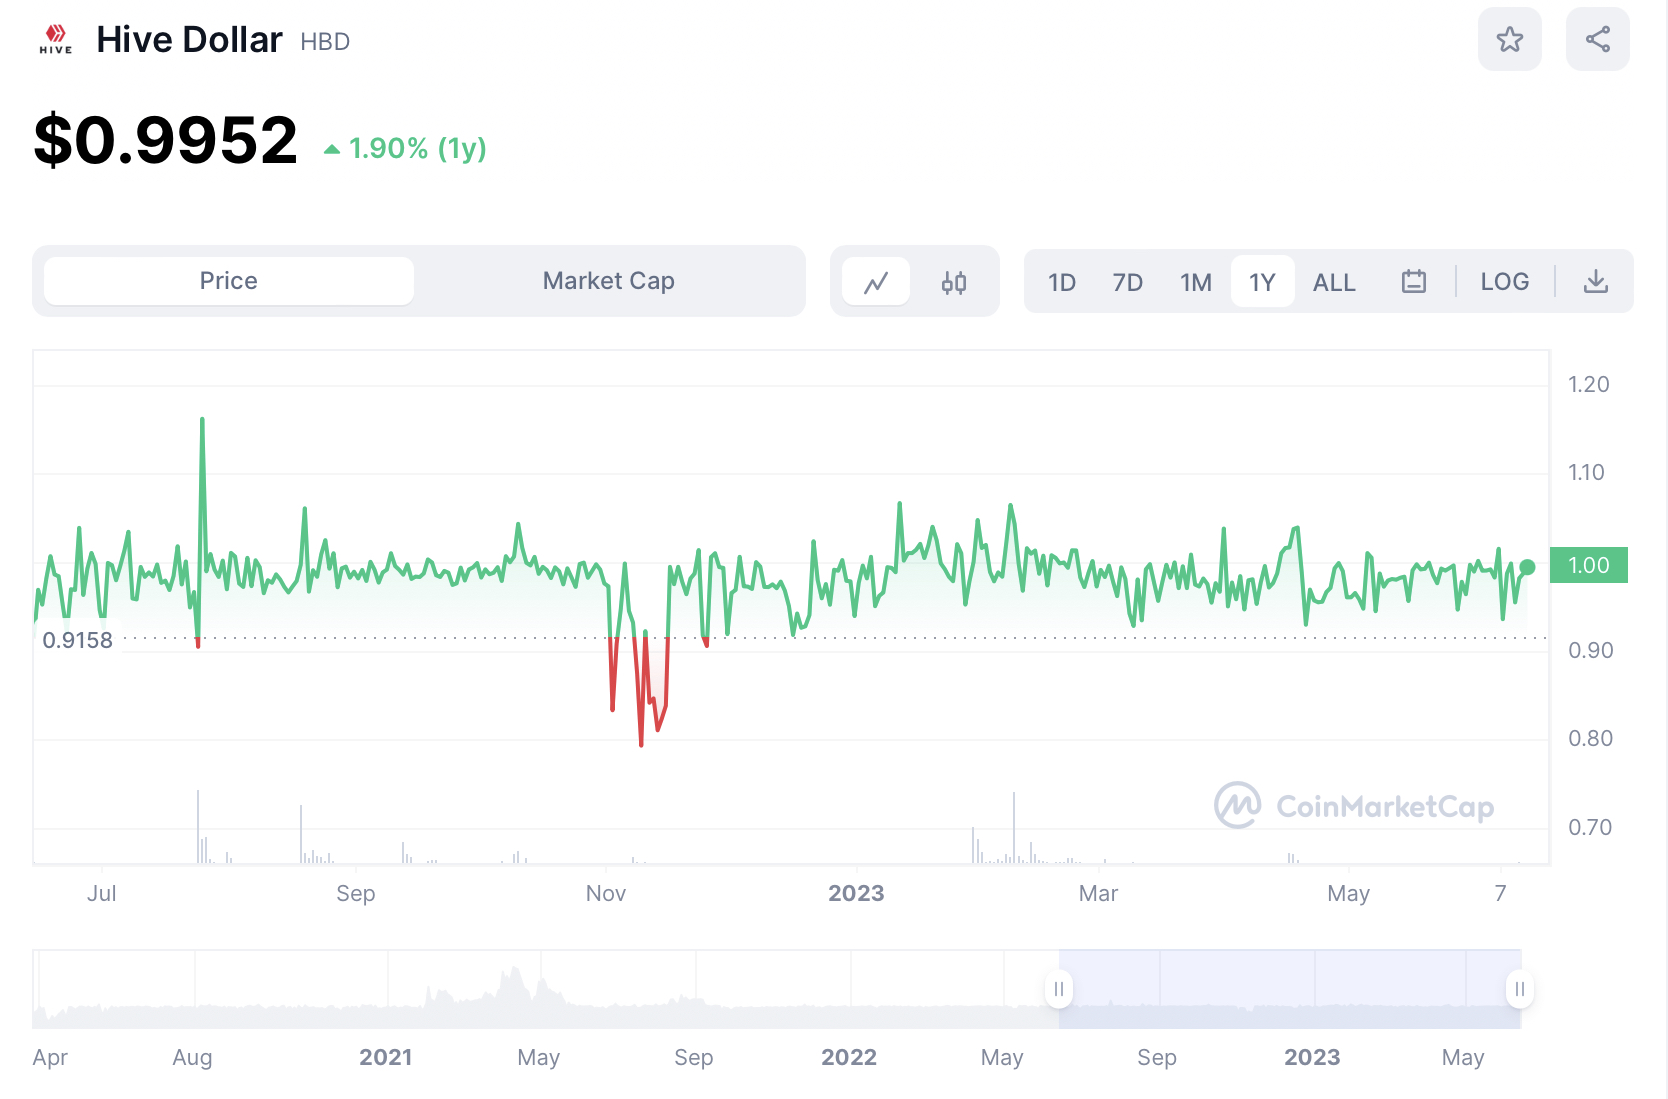Screen dimensions: 1668x1099
Task: Click the green 1.00 price tag
Action: [1588, 565]
